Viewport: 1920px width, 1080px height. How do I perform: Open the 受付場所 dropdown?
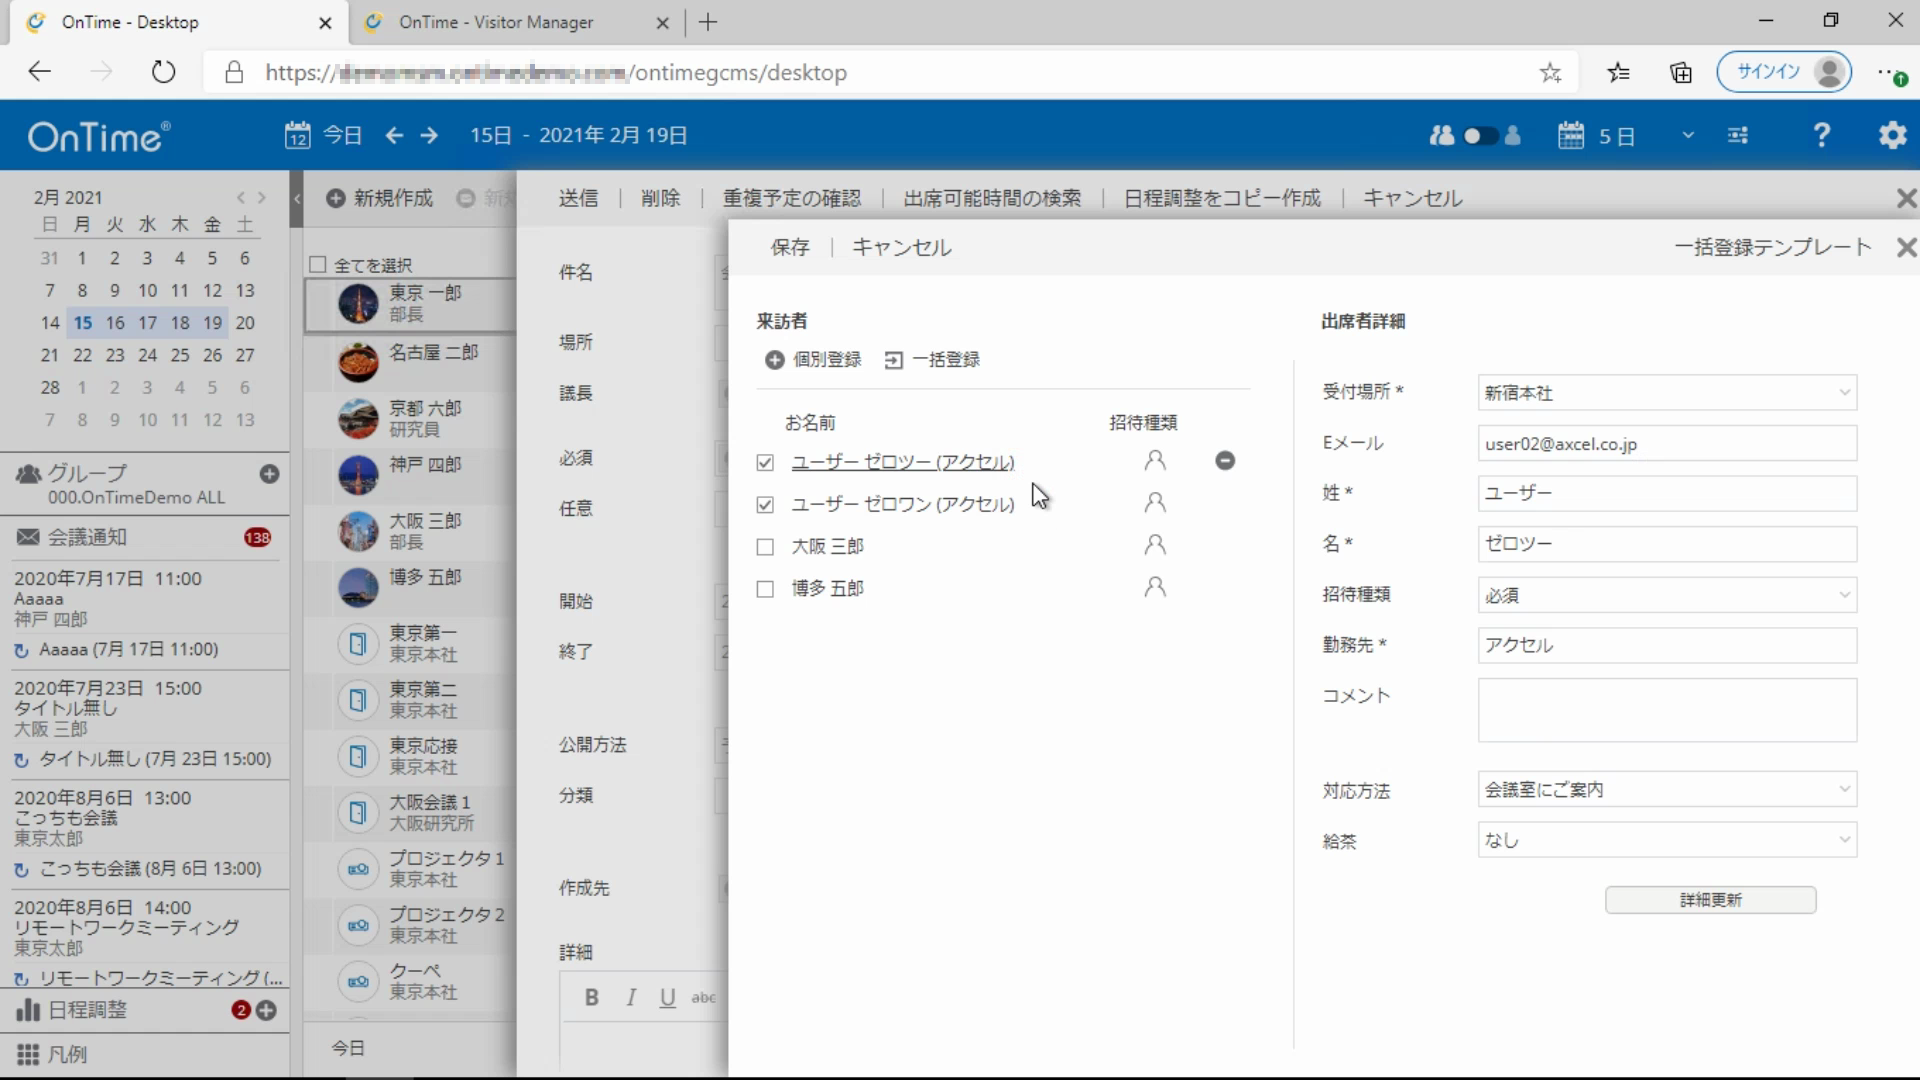1666,393
